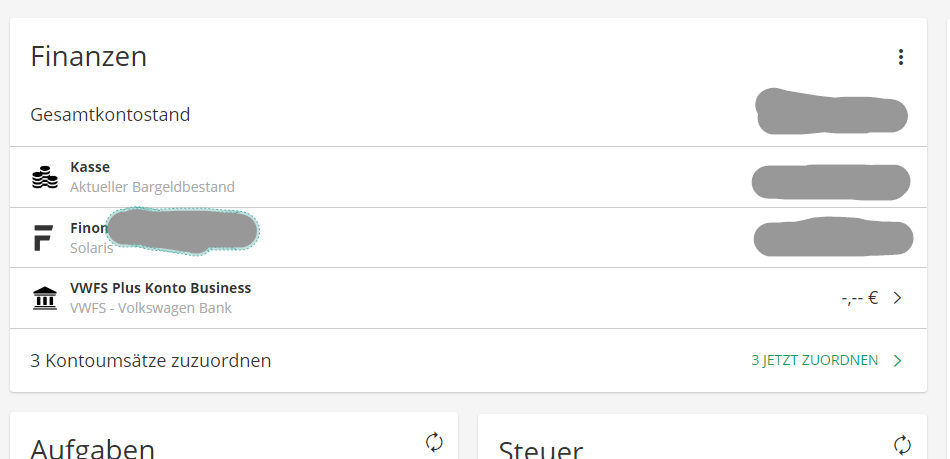950x459 pixels.
Task: Refresh the Aufgaben card
Action: tap(434, 441)
